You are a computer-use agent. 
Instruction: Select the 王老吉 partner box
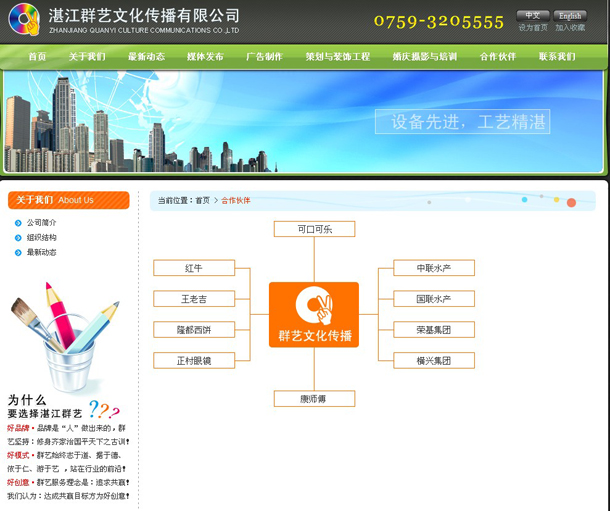click(194, 299)
